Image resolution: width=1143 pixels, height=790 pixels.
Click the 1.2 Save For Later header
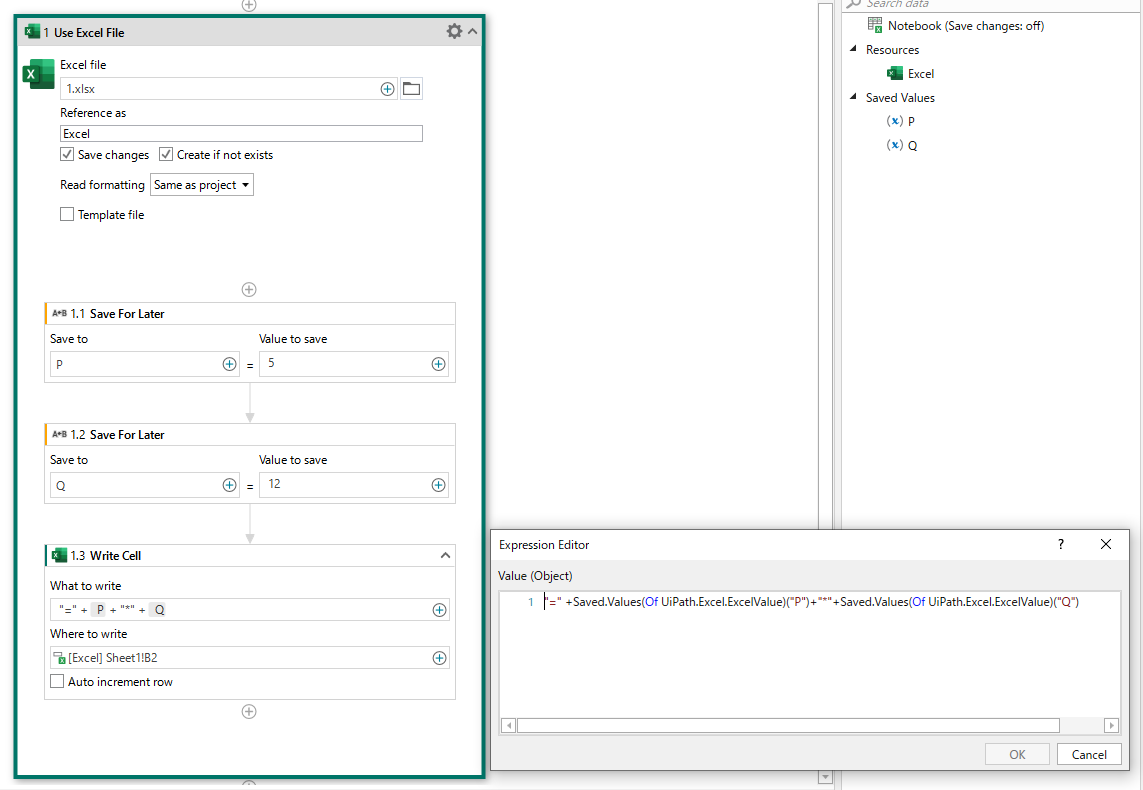click(250, 434)
